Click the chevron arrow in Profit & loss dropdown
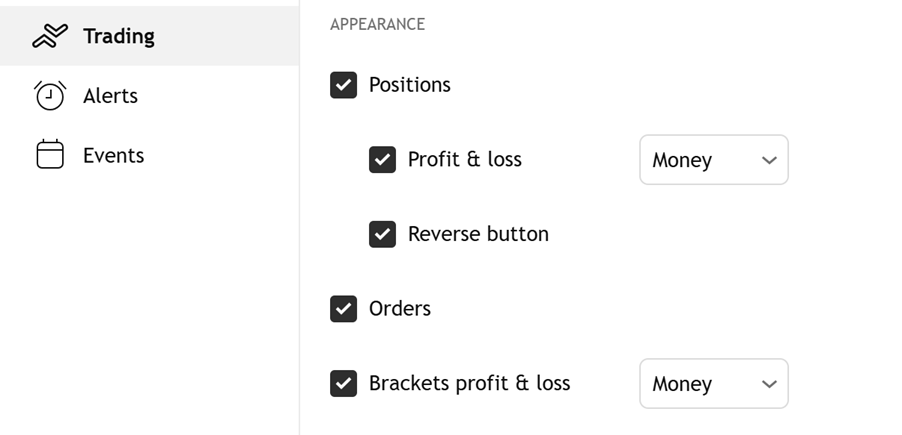The width and height of the screenshot is (902, 435). (768, 160)
